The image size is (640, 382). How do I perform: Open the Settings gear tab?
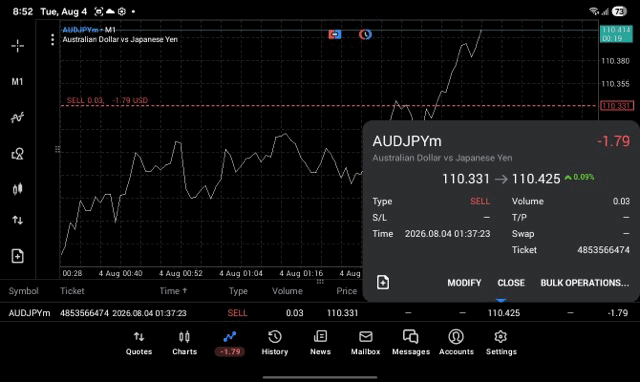[x=501, y=343]
